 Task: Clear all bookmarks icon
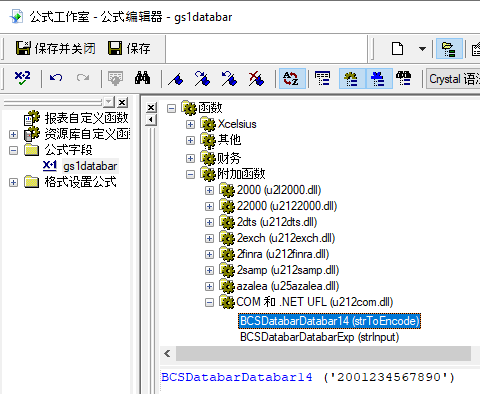256,78
